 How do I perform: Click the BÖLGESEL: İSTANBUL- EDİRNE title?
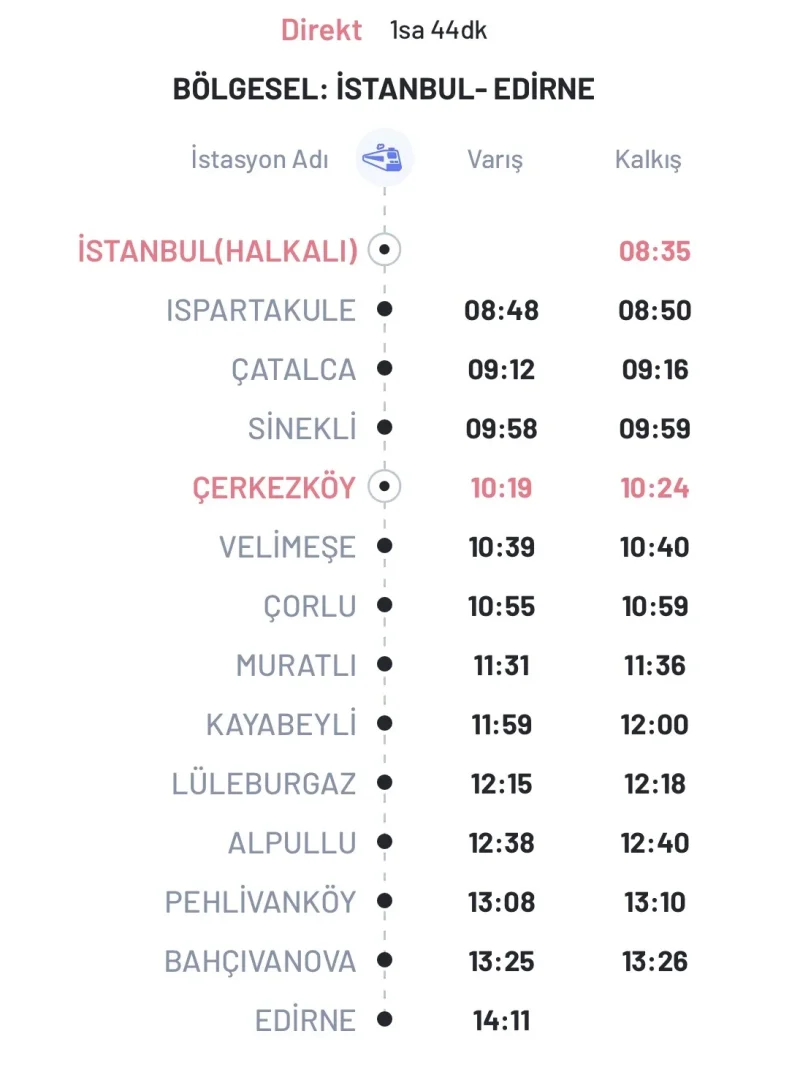(383, 89)
